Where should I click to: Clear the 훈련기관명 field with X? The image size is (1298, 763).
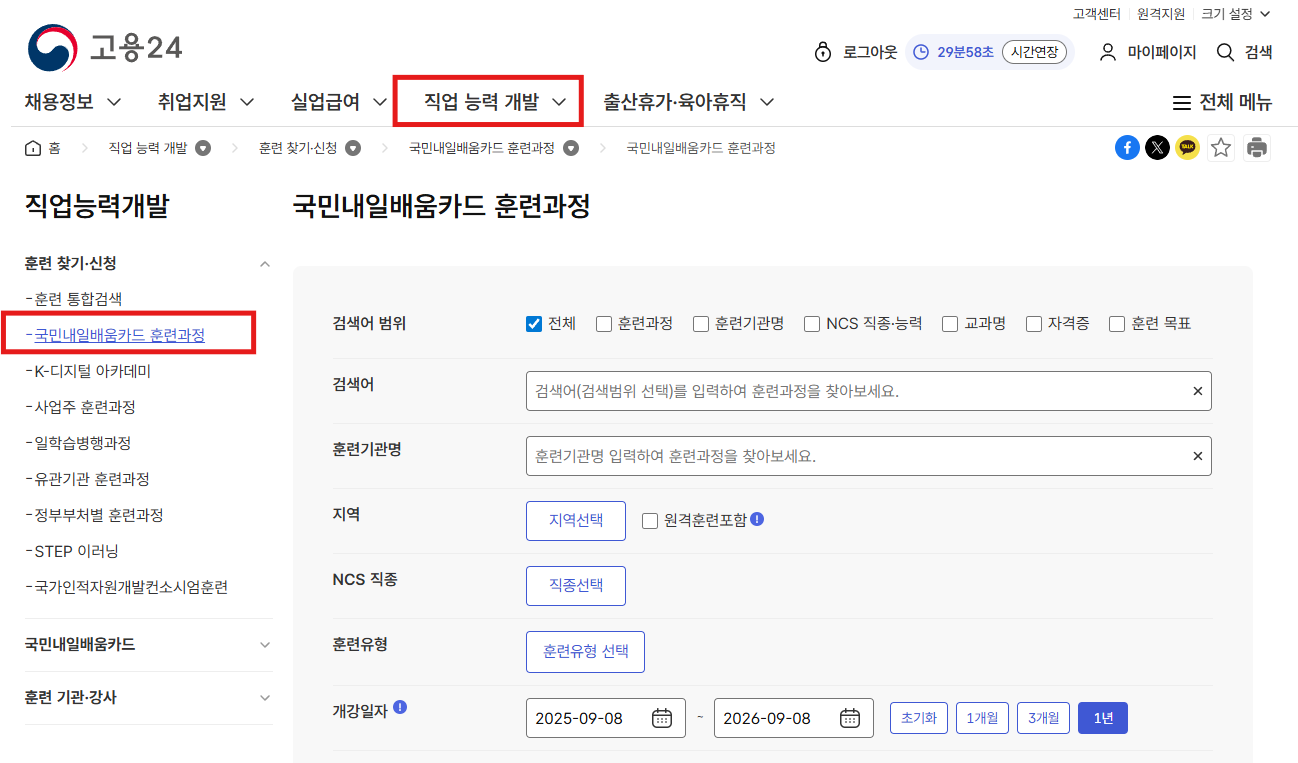click(1197, 456)
